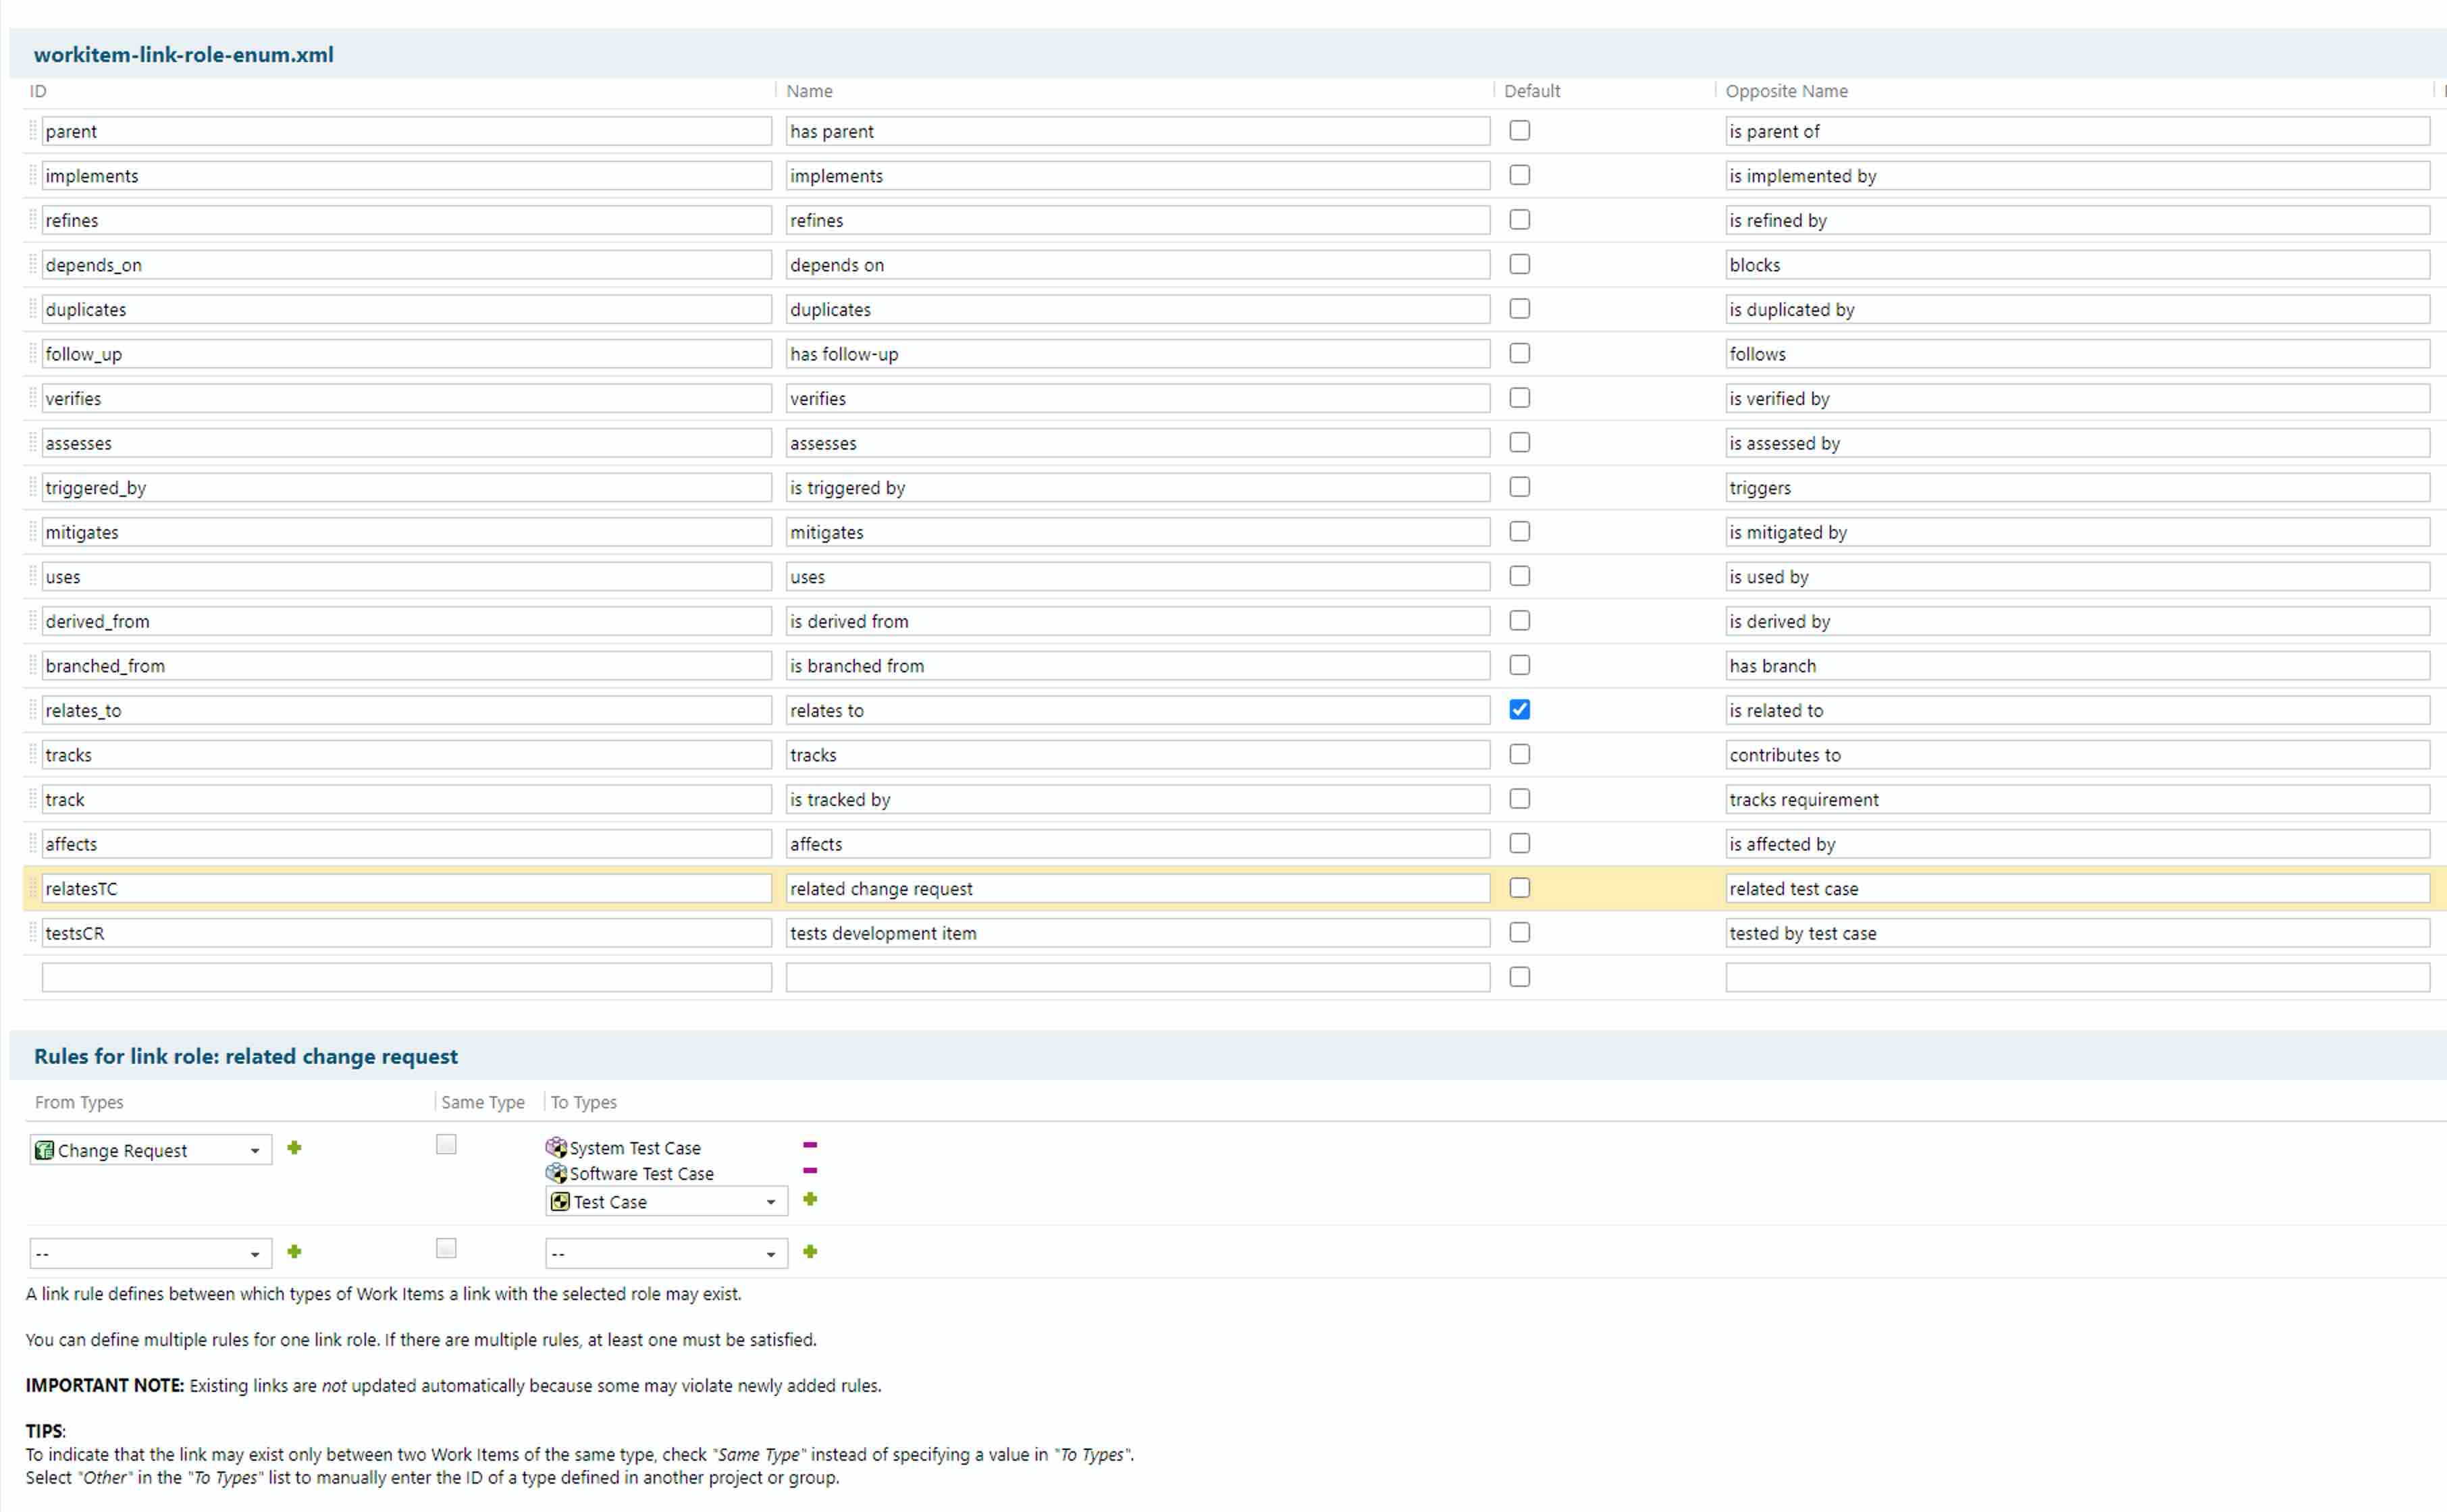Click plus icon beside empty To Types dropdown

pos(810,1252)
